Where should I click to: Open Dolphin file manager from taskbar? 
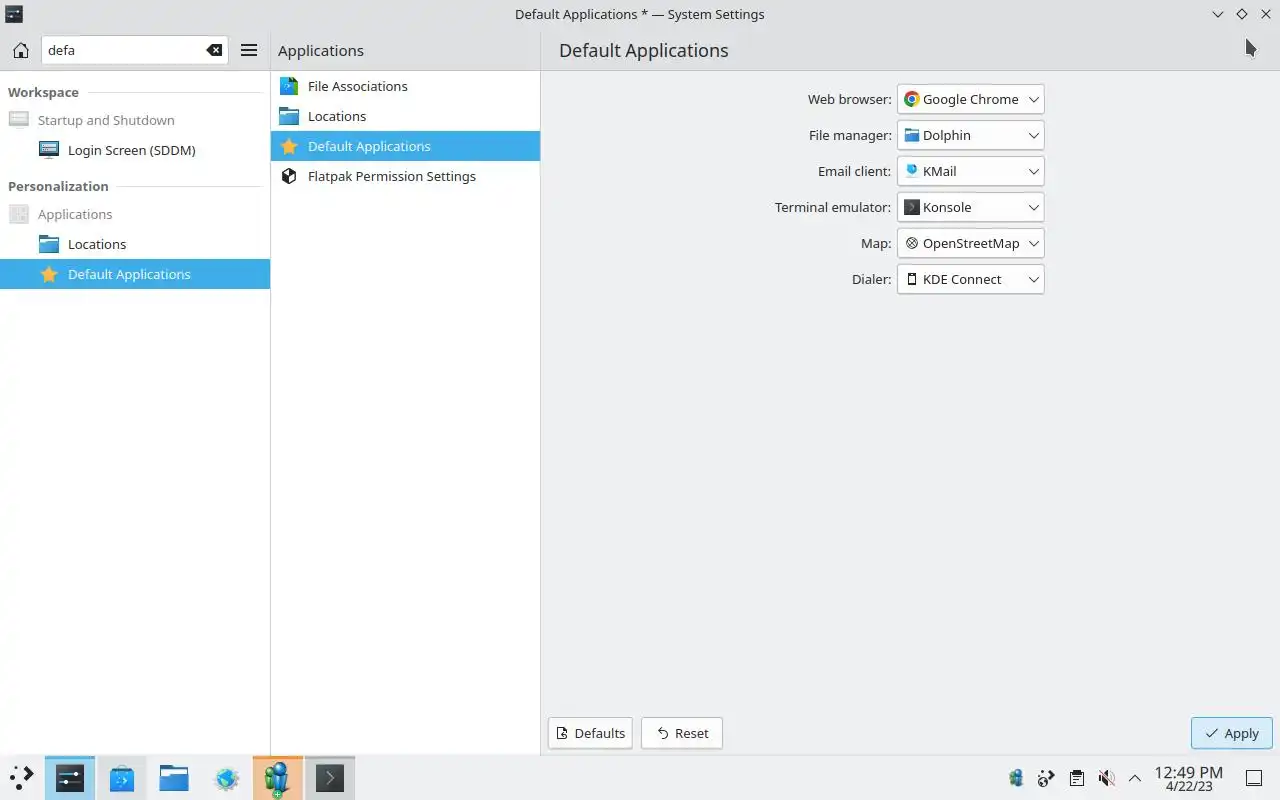[174, 778]
